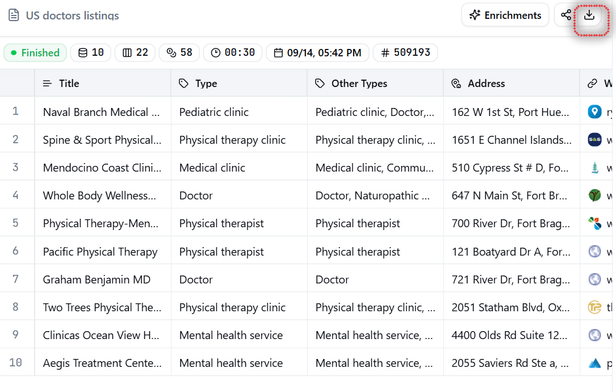616x392 pixels.
Task: Click the 121 Boatyard Dr A address
Action: 512,251
